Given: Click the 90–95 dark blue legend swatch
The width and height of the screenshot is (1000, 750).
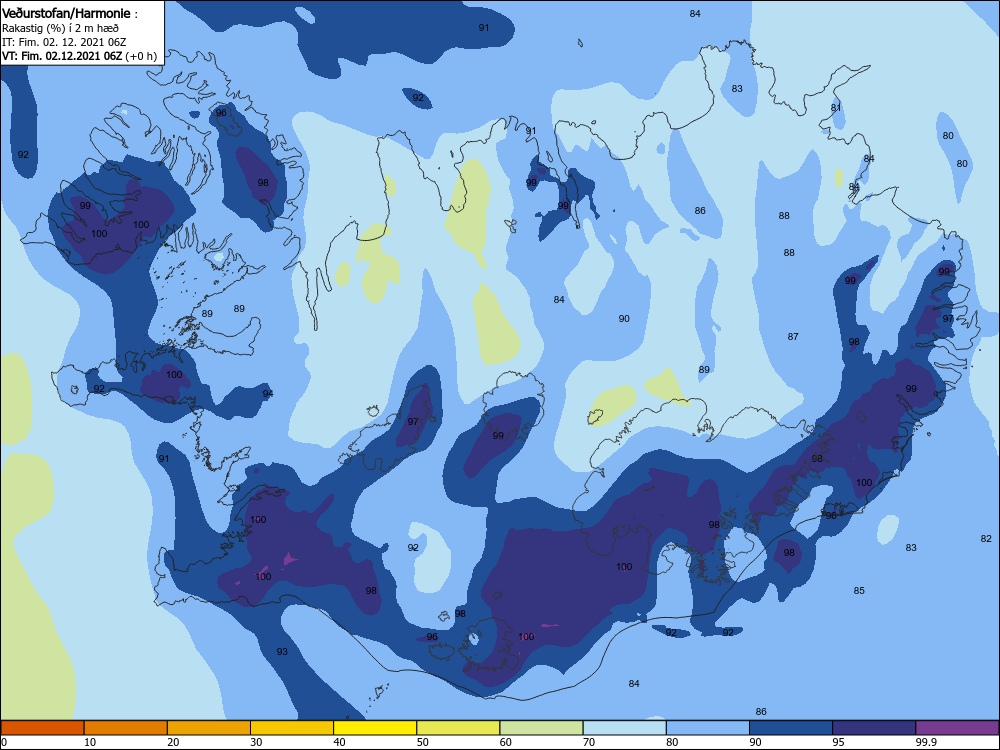Looking at the screenshot, I should coord(791,728).
